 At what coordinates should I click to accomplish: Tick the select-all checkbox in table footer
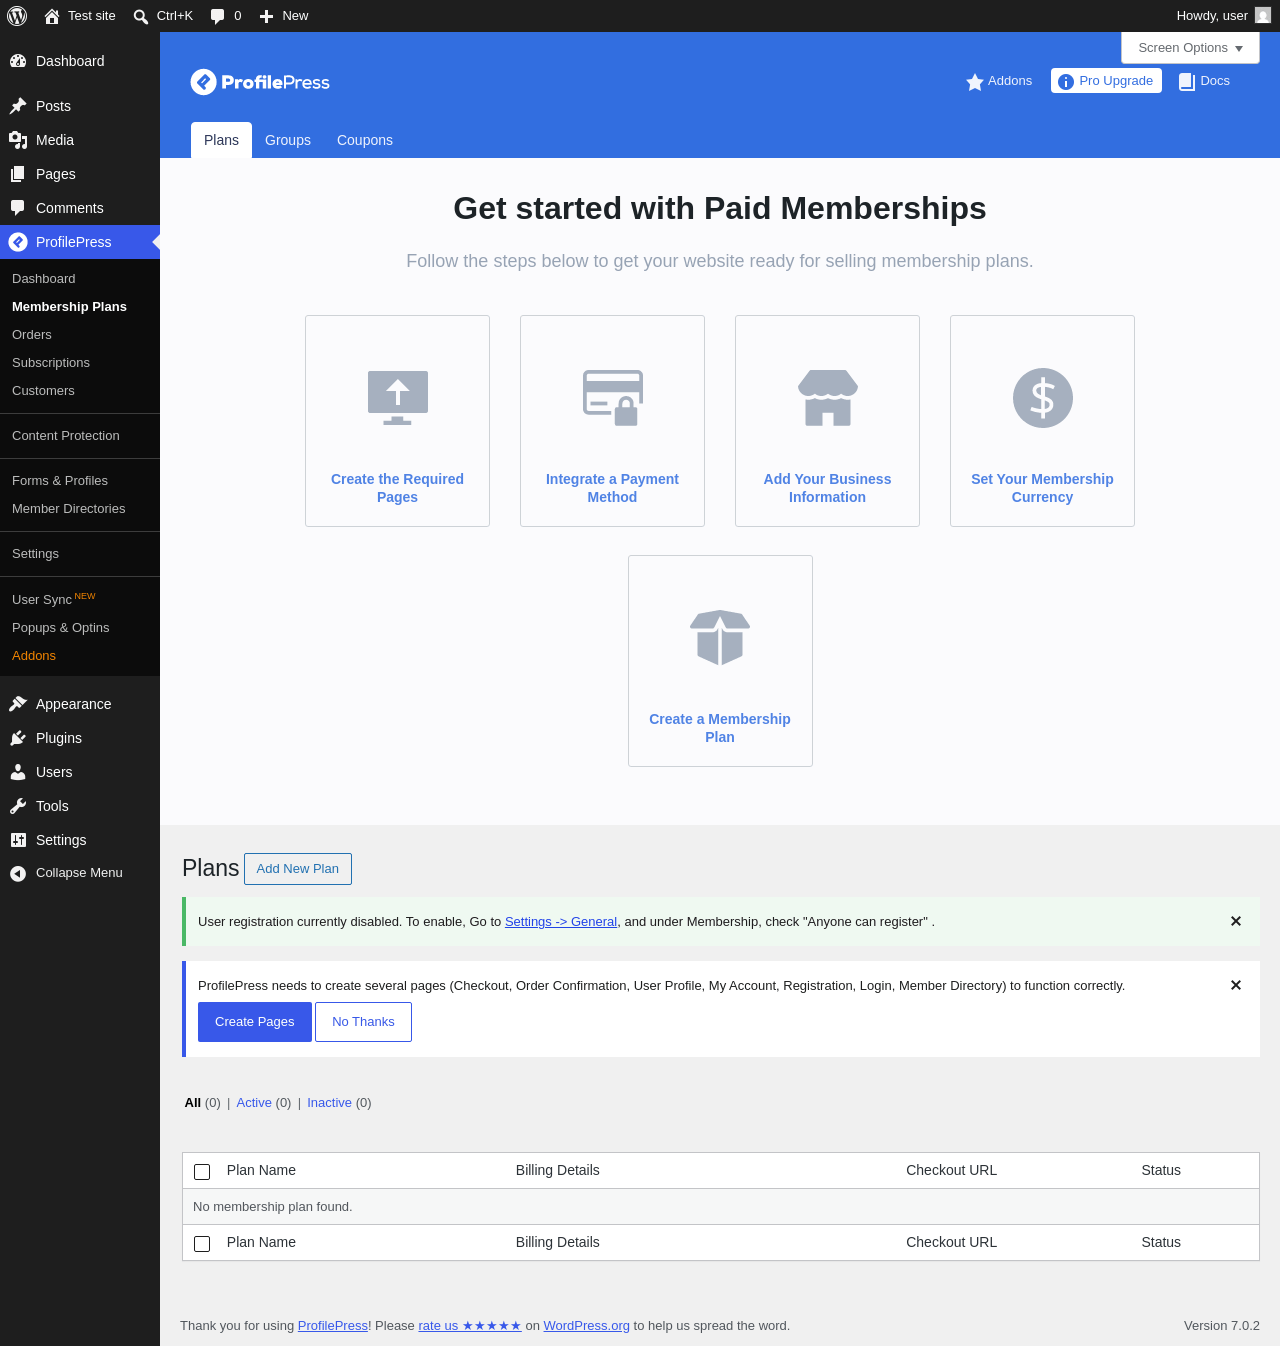(202, 1244)
